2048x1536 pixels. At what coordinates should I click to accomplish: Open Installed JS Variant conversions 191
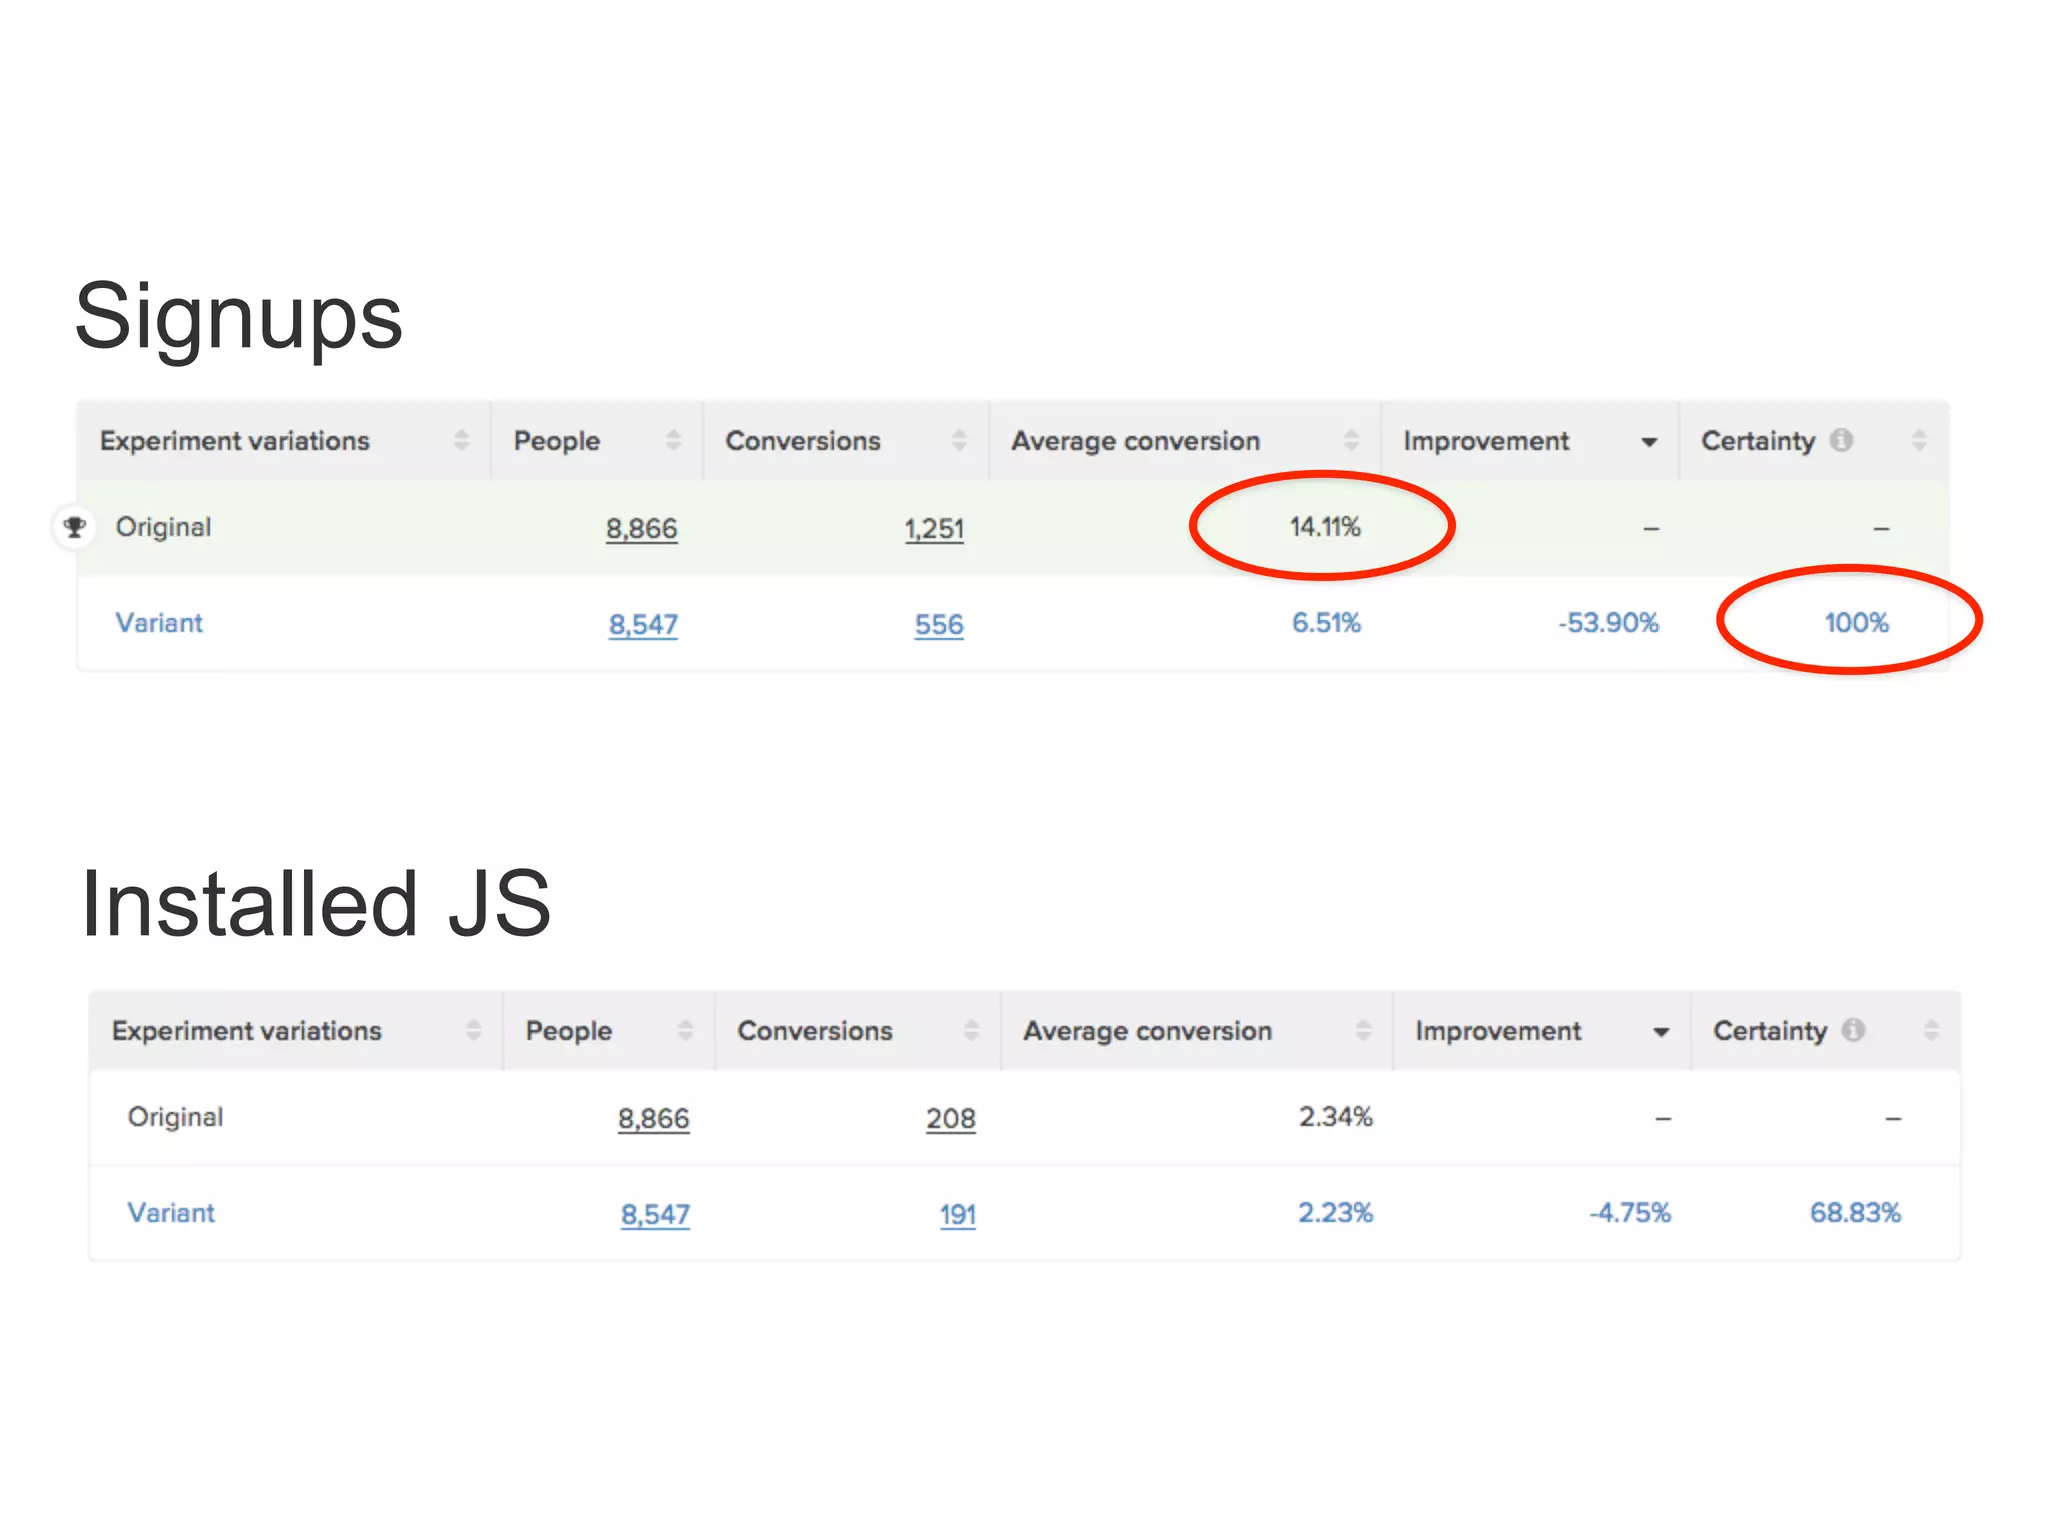tap(958, 1214)
